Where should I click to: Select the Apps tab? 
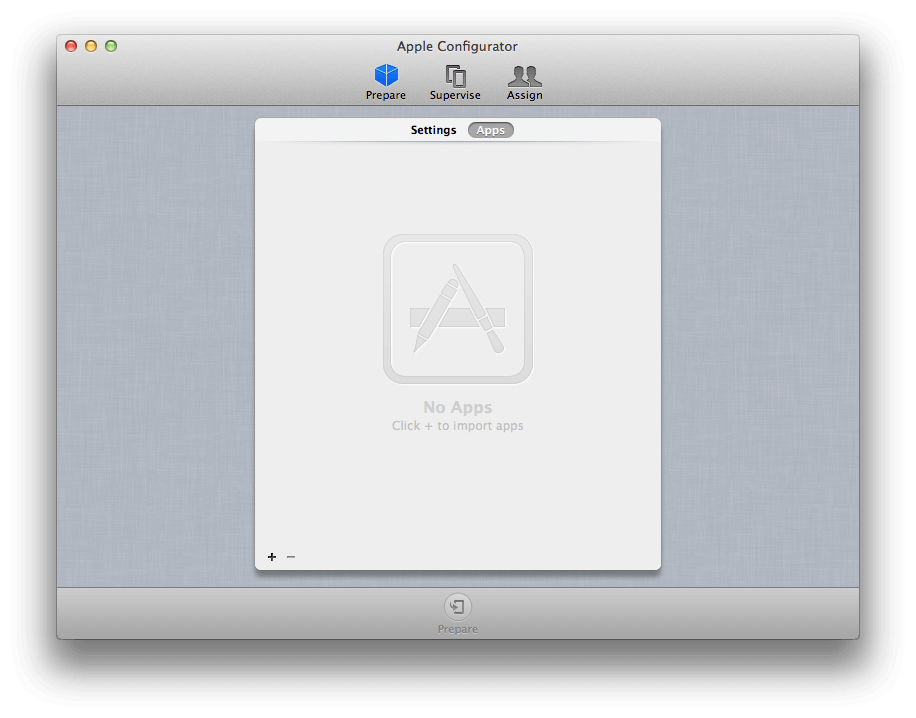(x=491, y=130)
